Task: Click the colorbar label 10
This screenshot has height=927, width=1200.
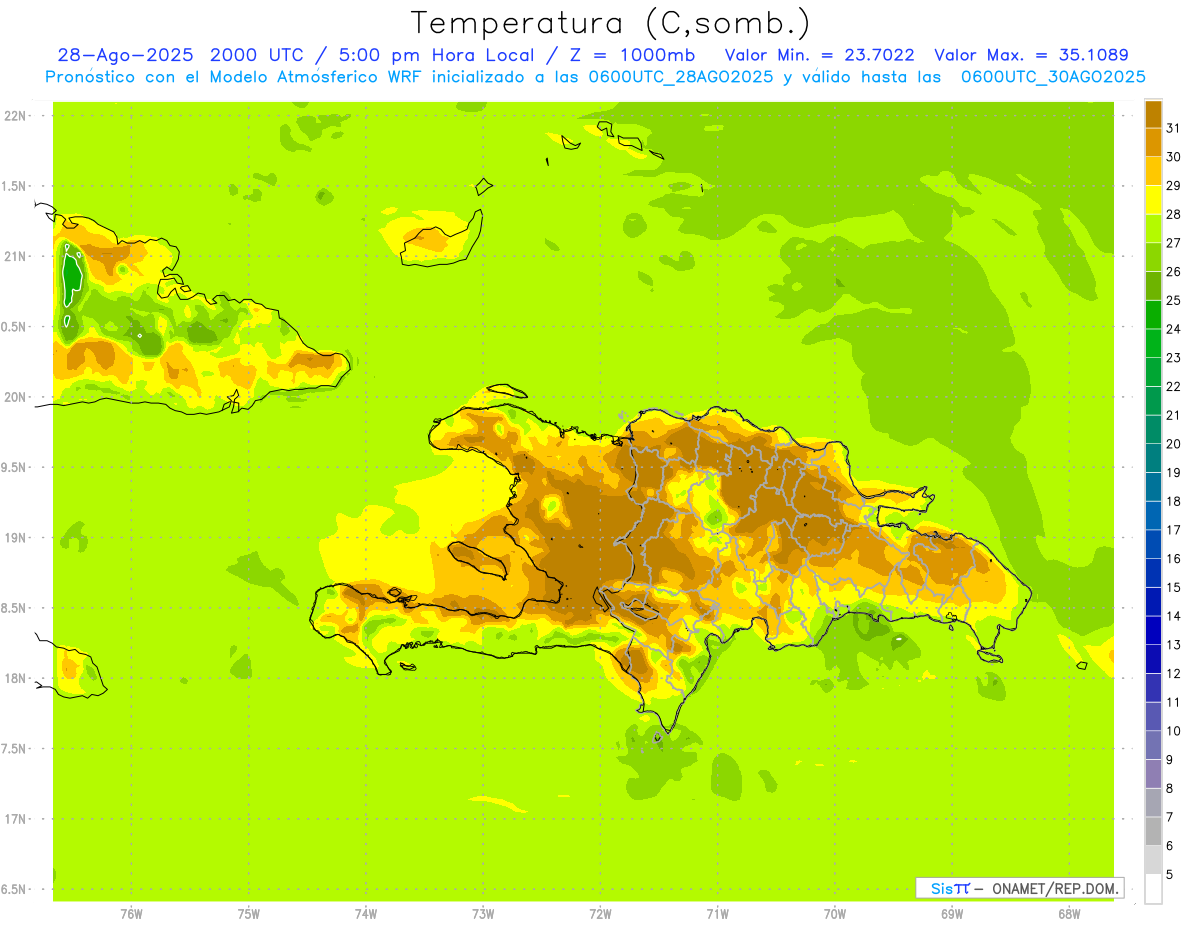Action: pos(1174,732)
